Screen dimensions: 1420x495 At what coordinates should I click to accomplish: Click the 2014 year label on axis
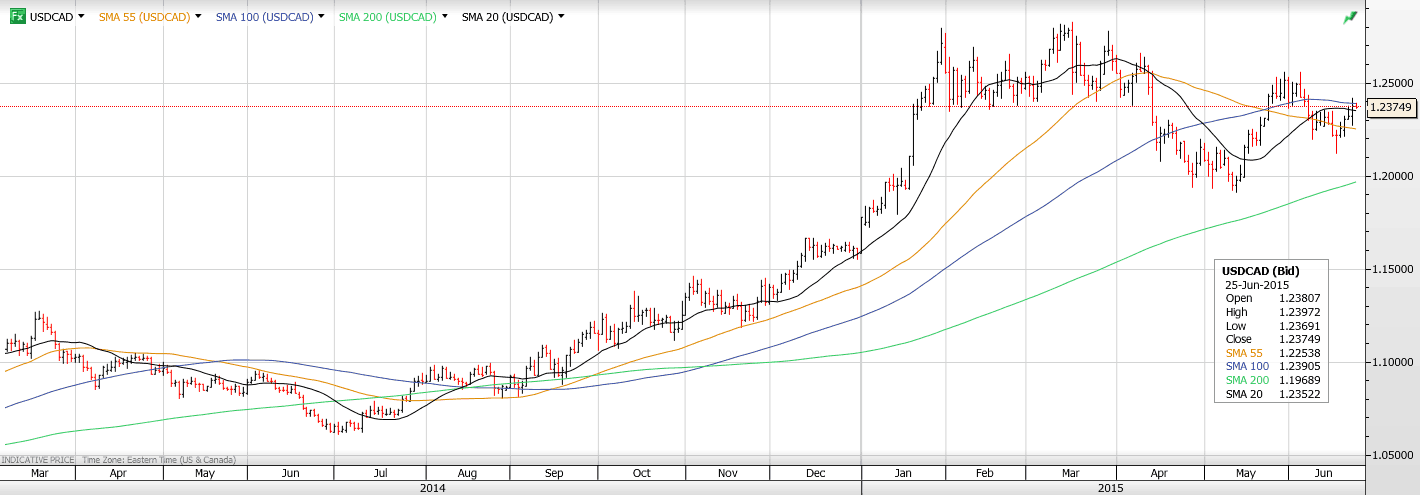[x=432, y=488]
